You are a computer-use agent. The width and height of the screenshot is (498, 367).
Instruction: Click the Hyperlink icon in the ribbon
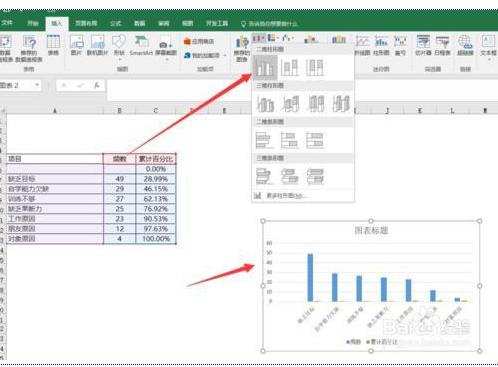(x=465, y=46)
